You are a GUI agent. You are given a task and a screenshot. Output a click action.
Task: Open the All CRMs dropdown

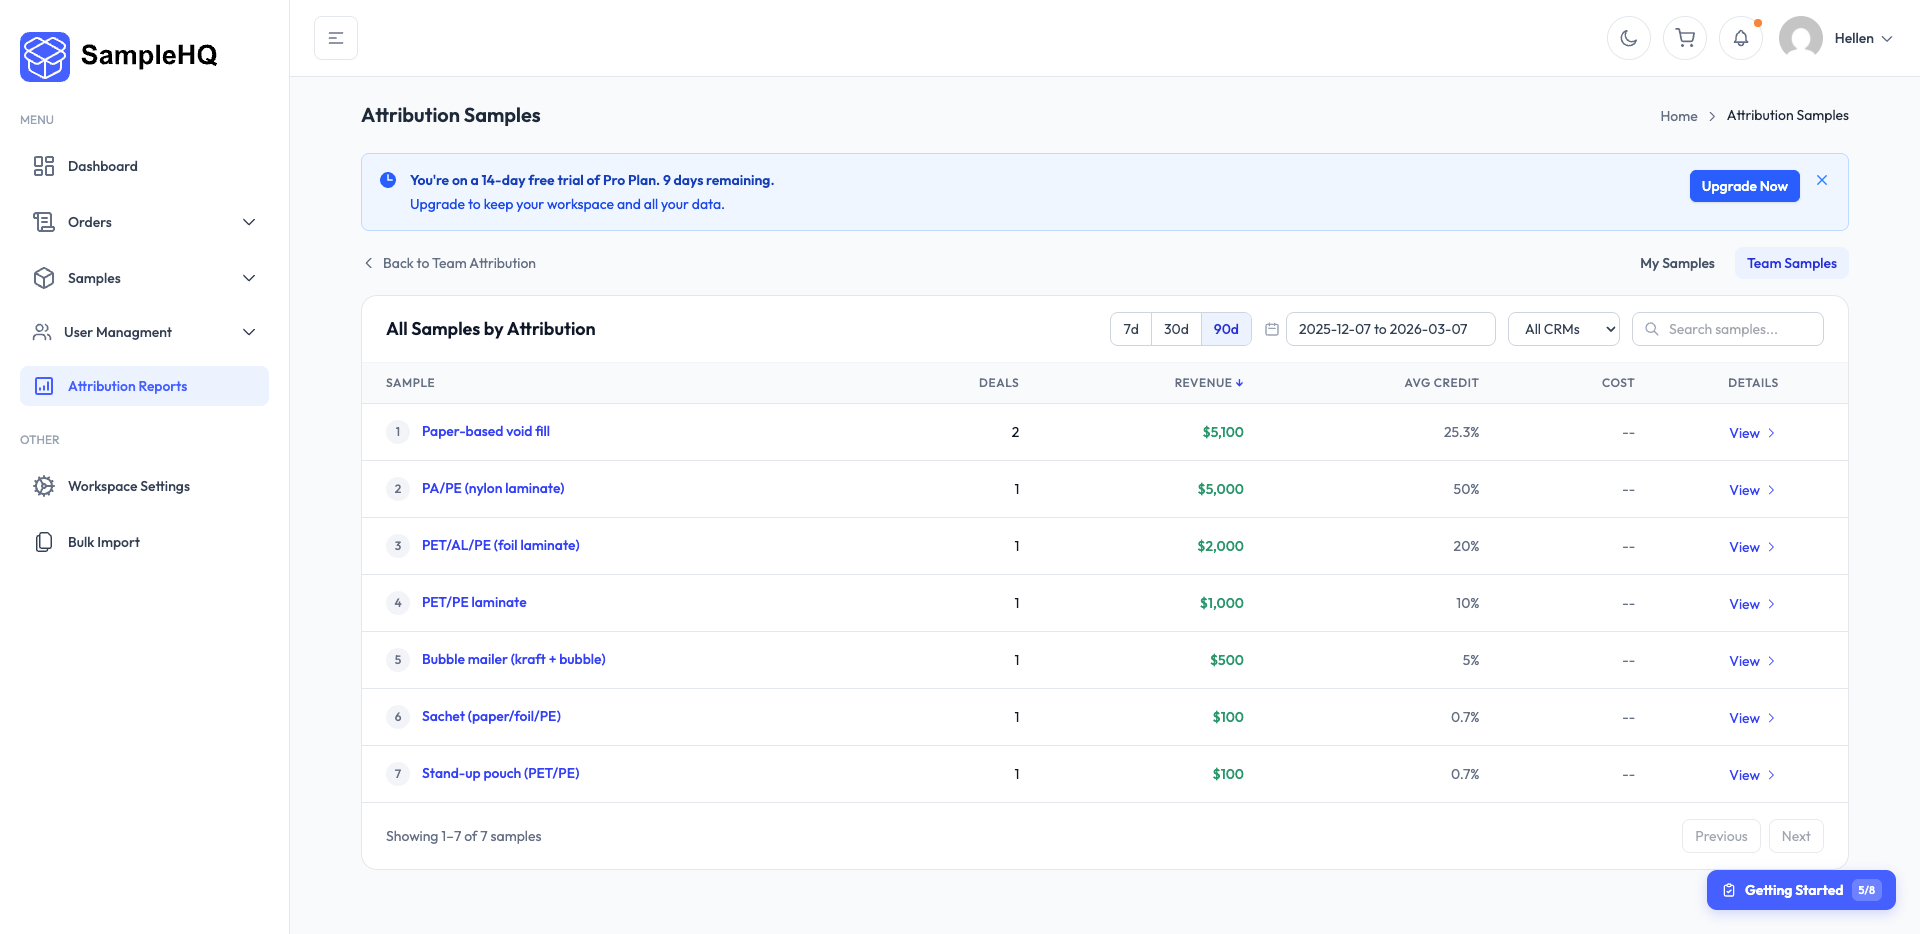tap(1563, 329)
